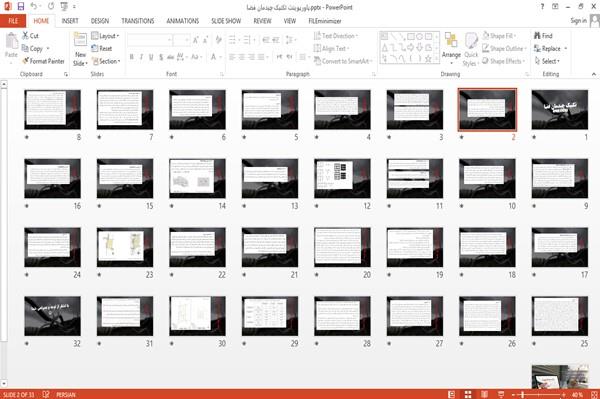
Task: Open the font size combo box
Action: 181,40
